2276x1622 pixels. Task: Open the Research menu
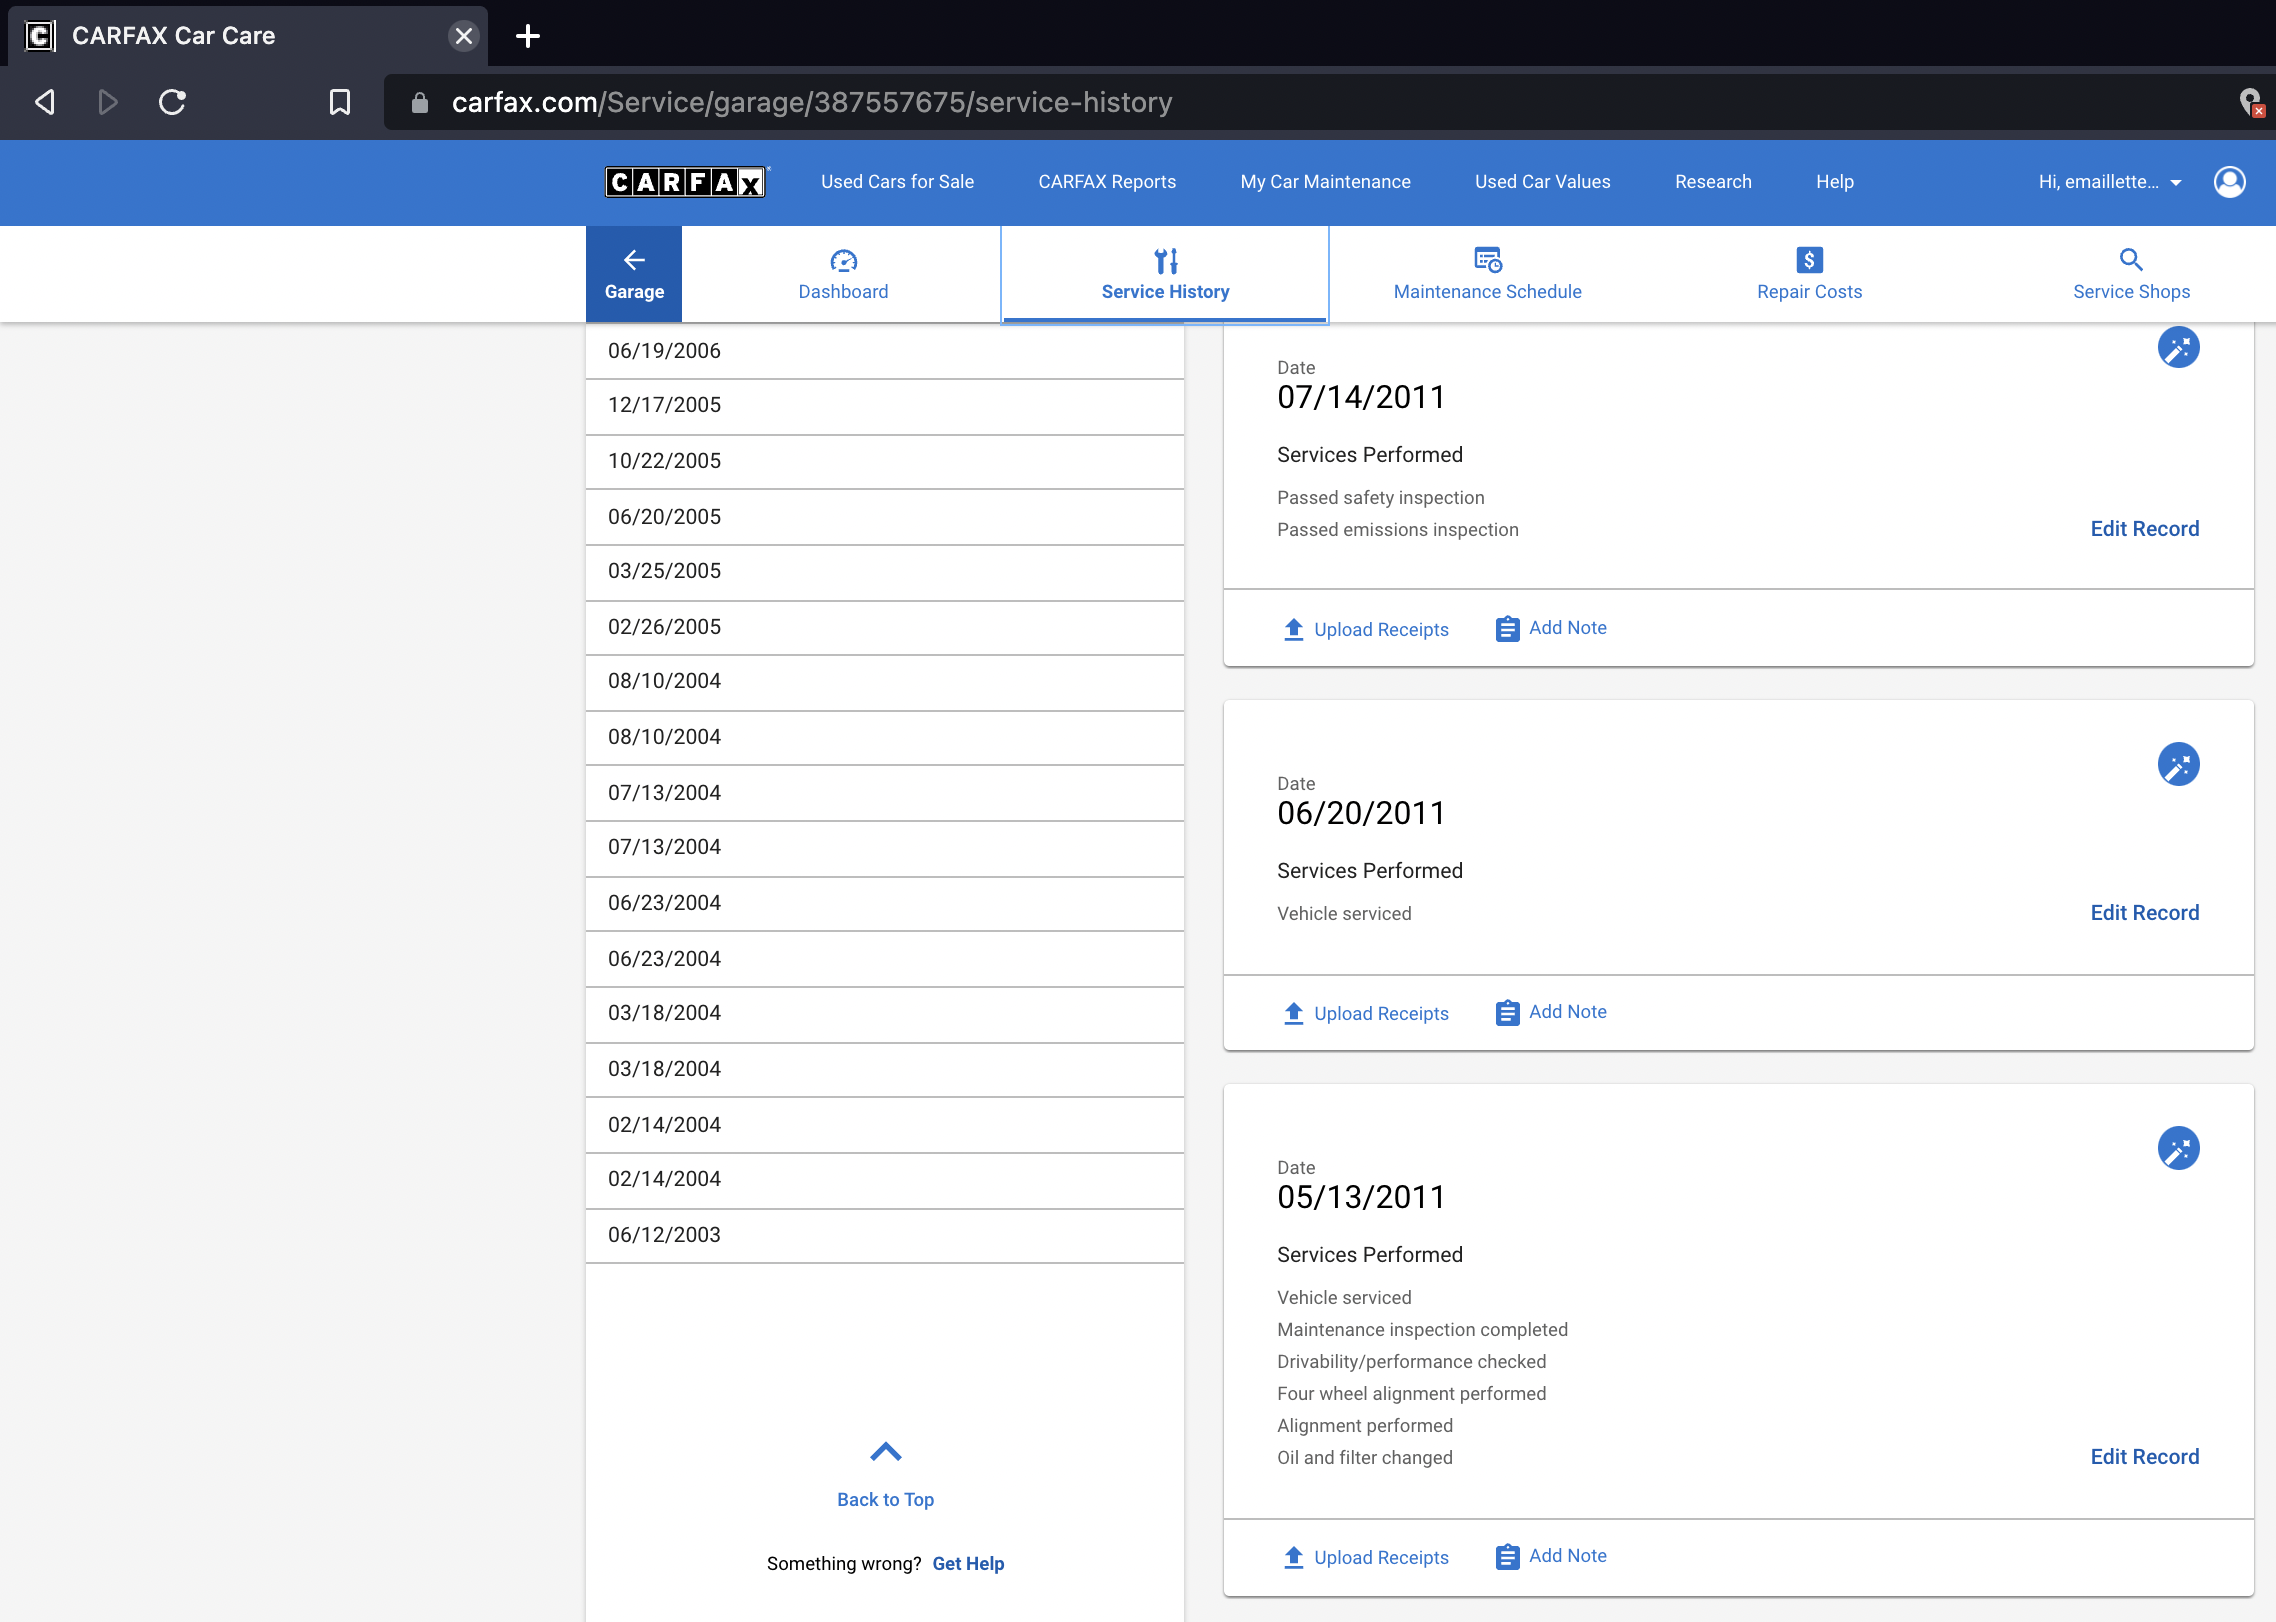(x=1713, y=182)
